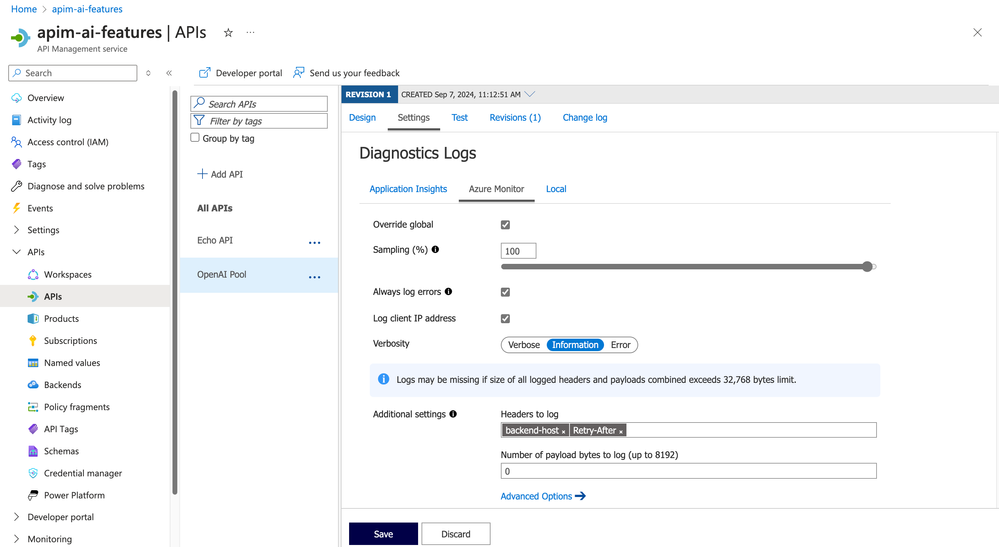
Task: Open the Developer portal toolbar link
Action: click(240, 73)
